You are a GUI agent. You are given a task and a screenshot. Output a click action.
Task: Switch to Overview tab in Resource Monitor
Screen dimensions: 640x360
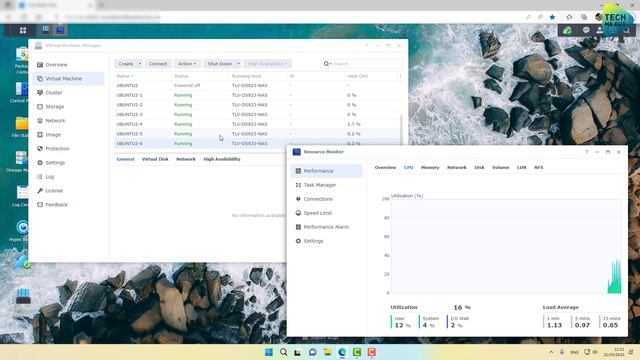[385, 167]
